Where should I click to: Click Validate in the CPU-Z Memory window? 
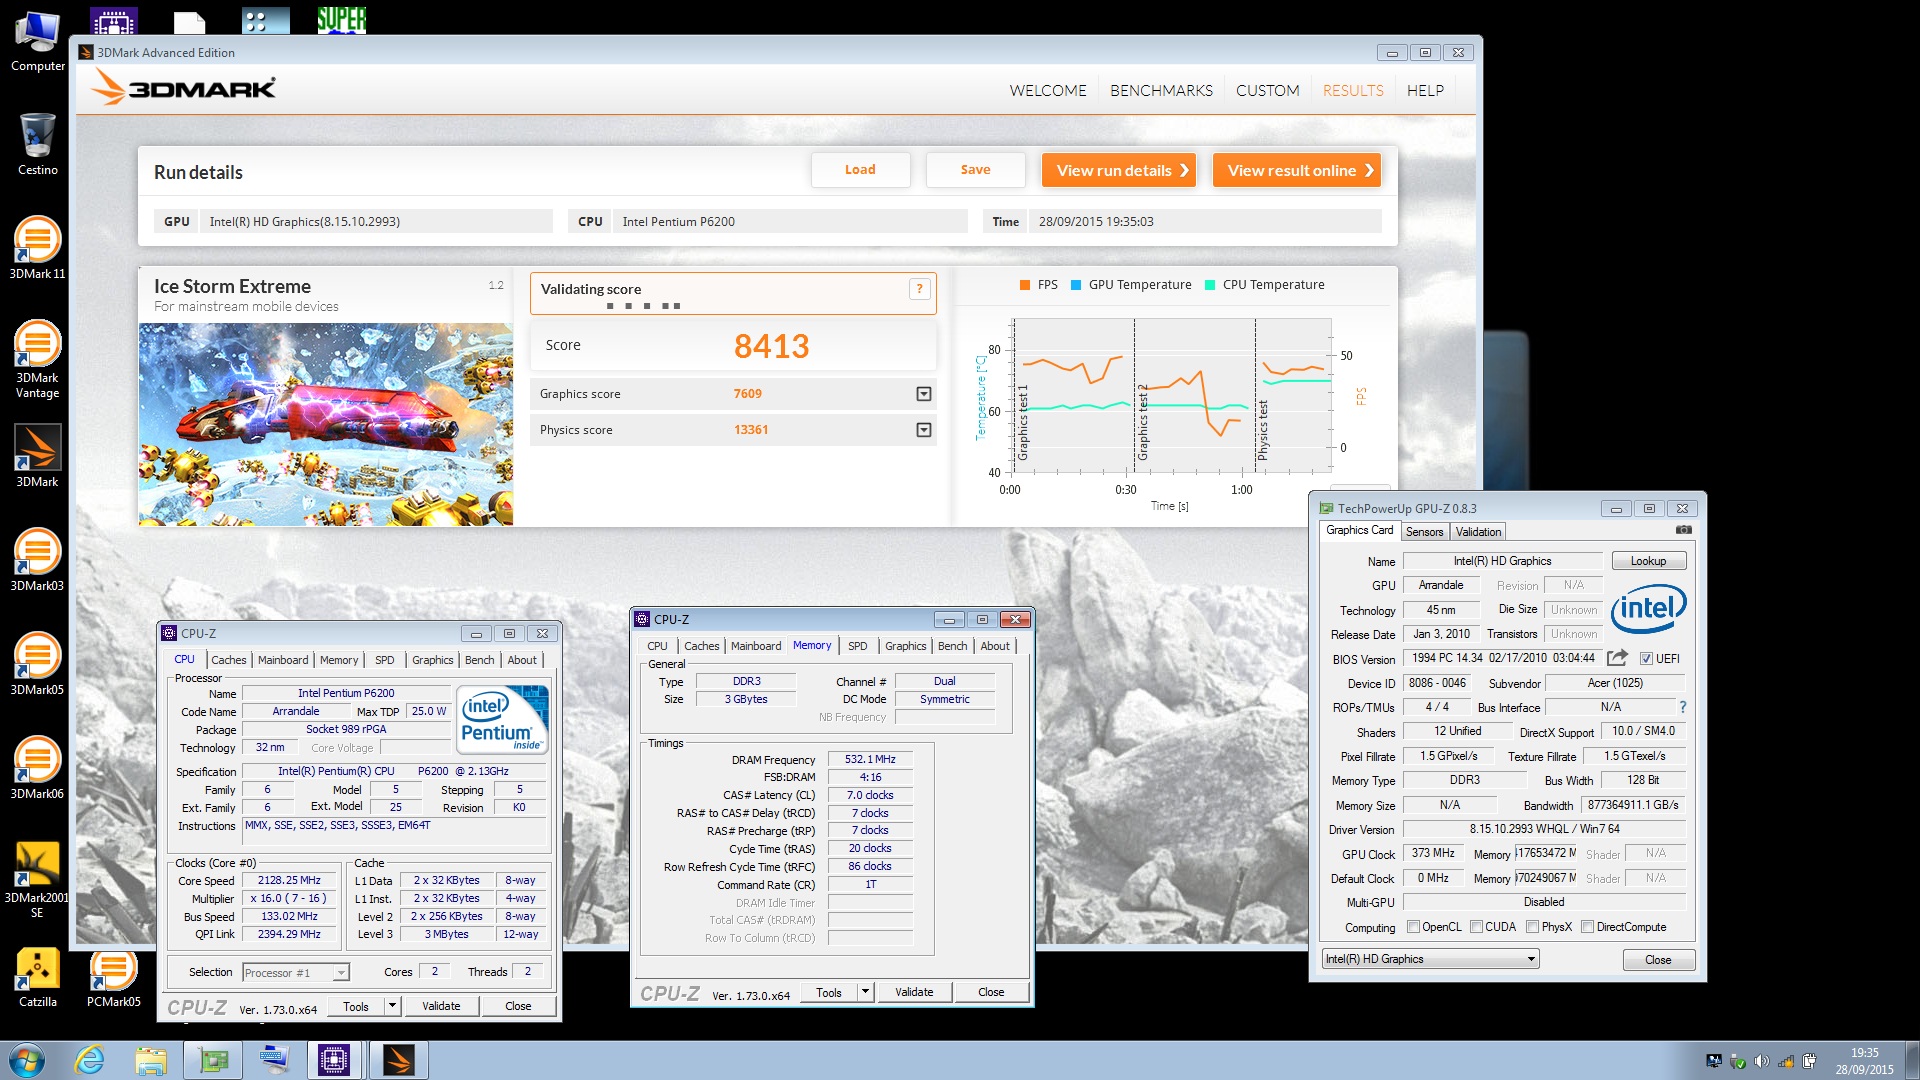pos(914,992)
